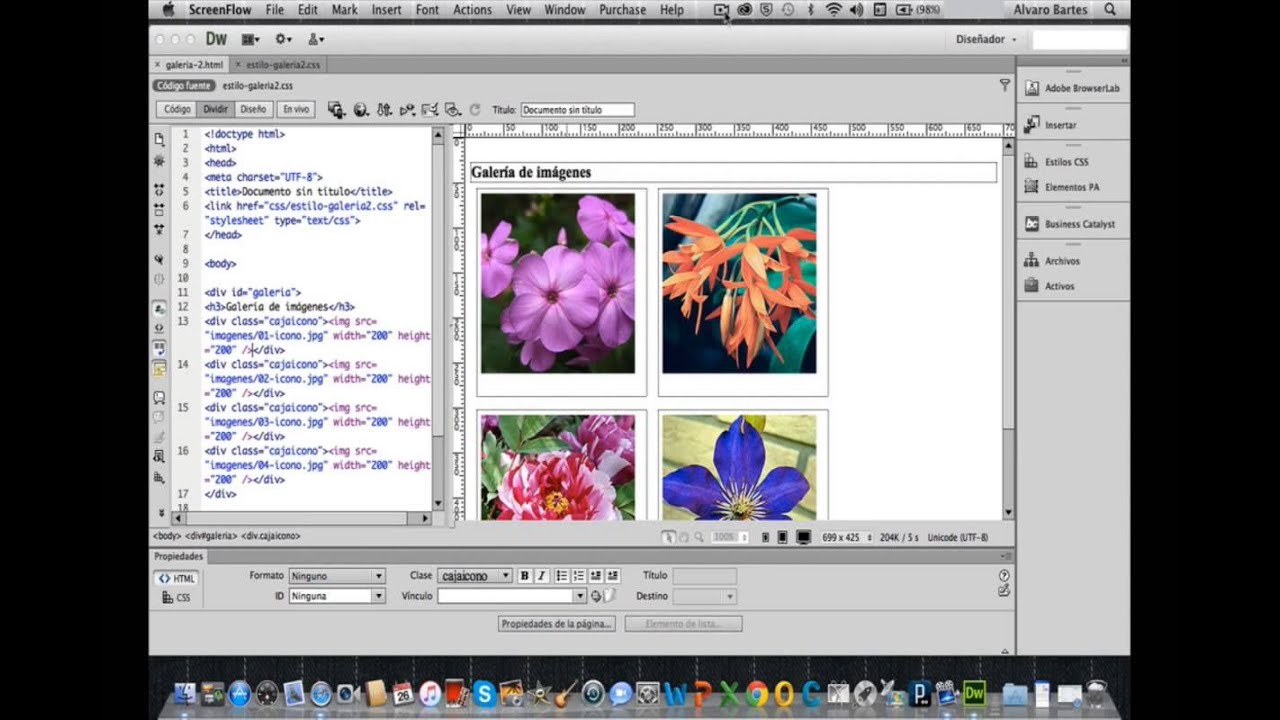The width and height of the screenshot is (1280, 720).
Task: Open the Insert menu in menu bar
Action: [386, 10]
